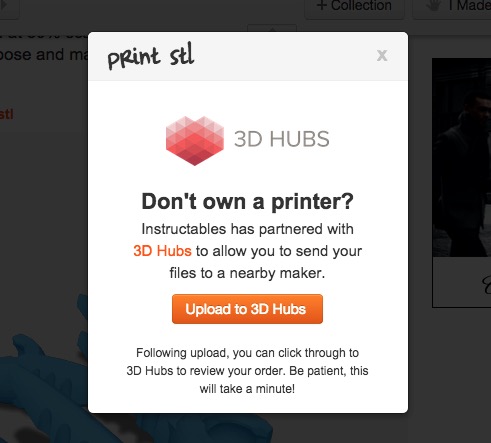Click the gray 3D HUBS wordmark
Image resolution: width=491 pixels, height=443 pixels.
coord(282,139)
